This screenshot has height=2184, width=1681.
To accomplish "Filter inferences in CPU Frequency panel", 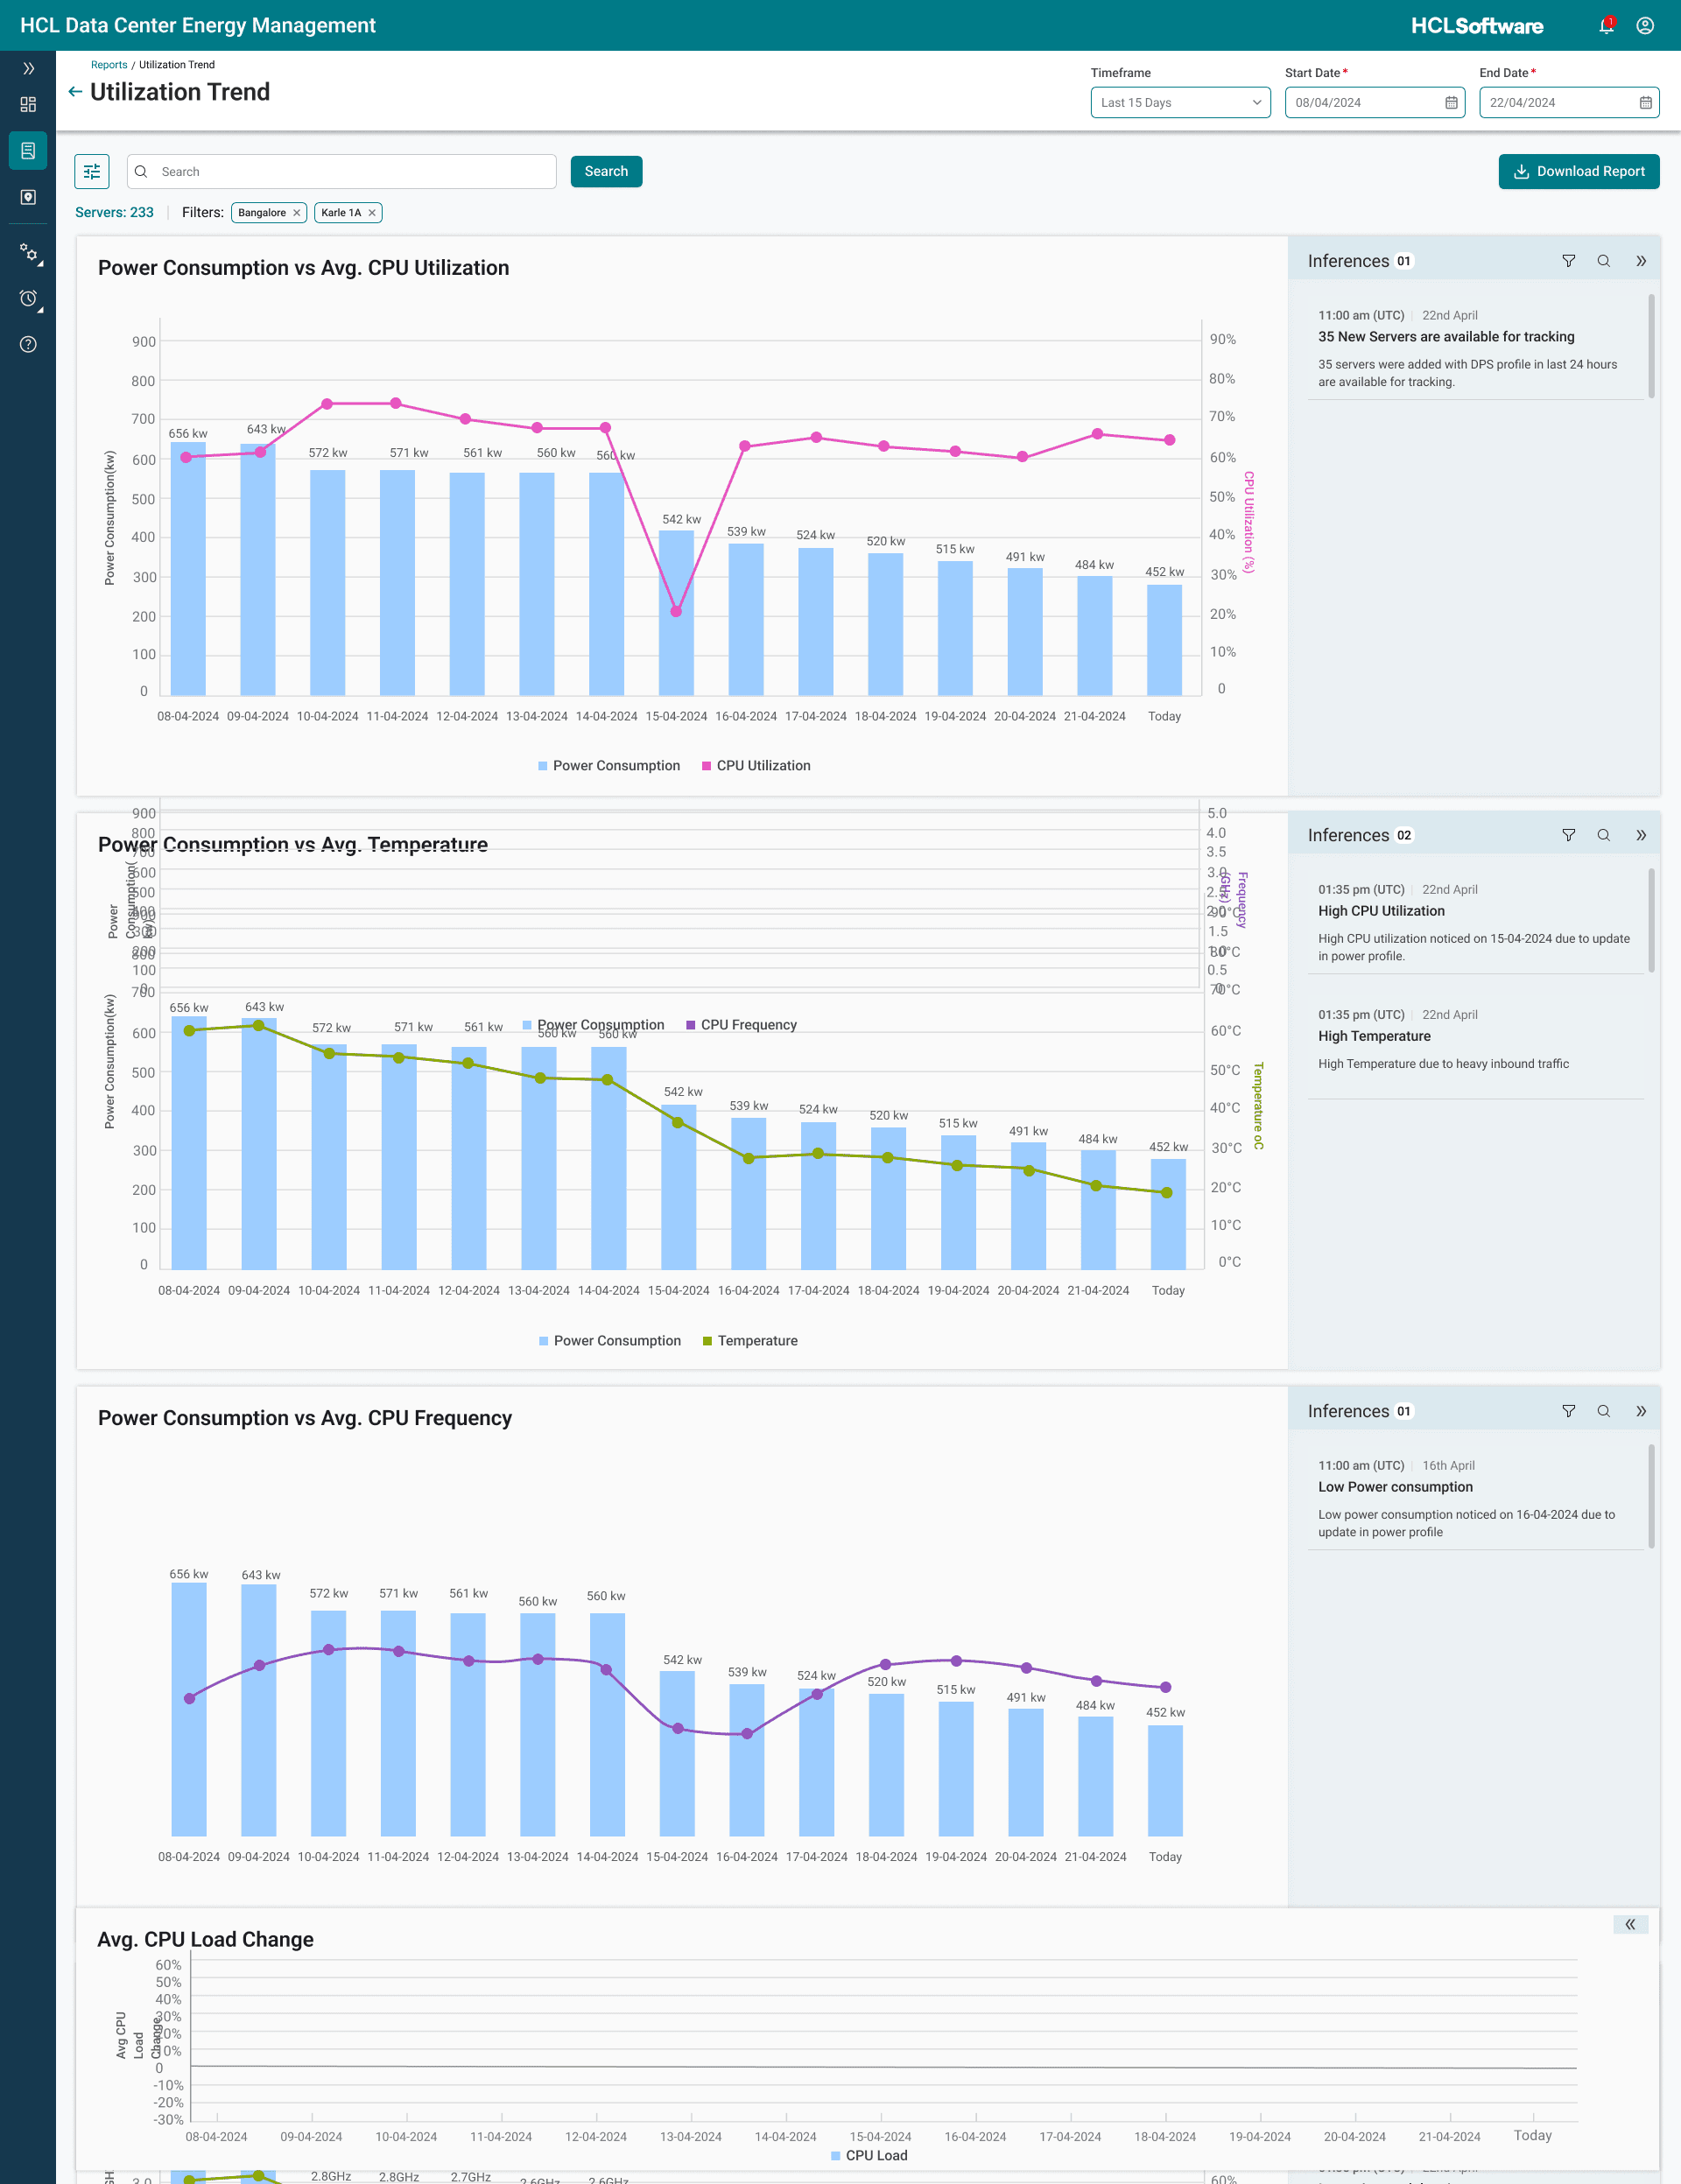I will 1568,1411.
